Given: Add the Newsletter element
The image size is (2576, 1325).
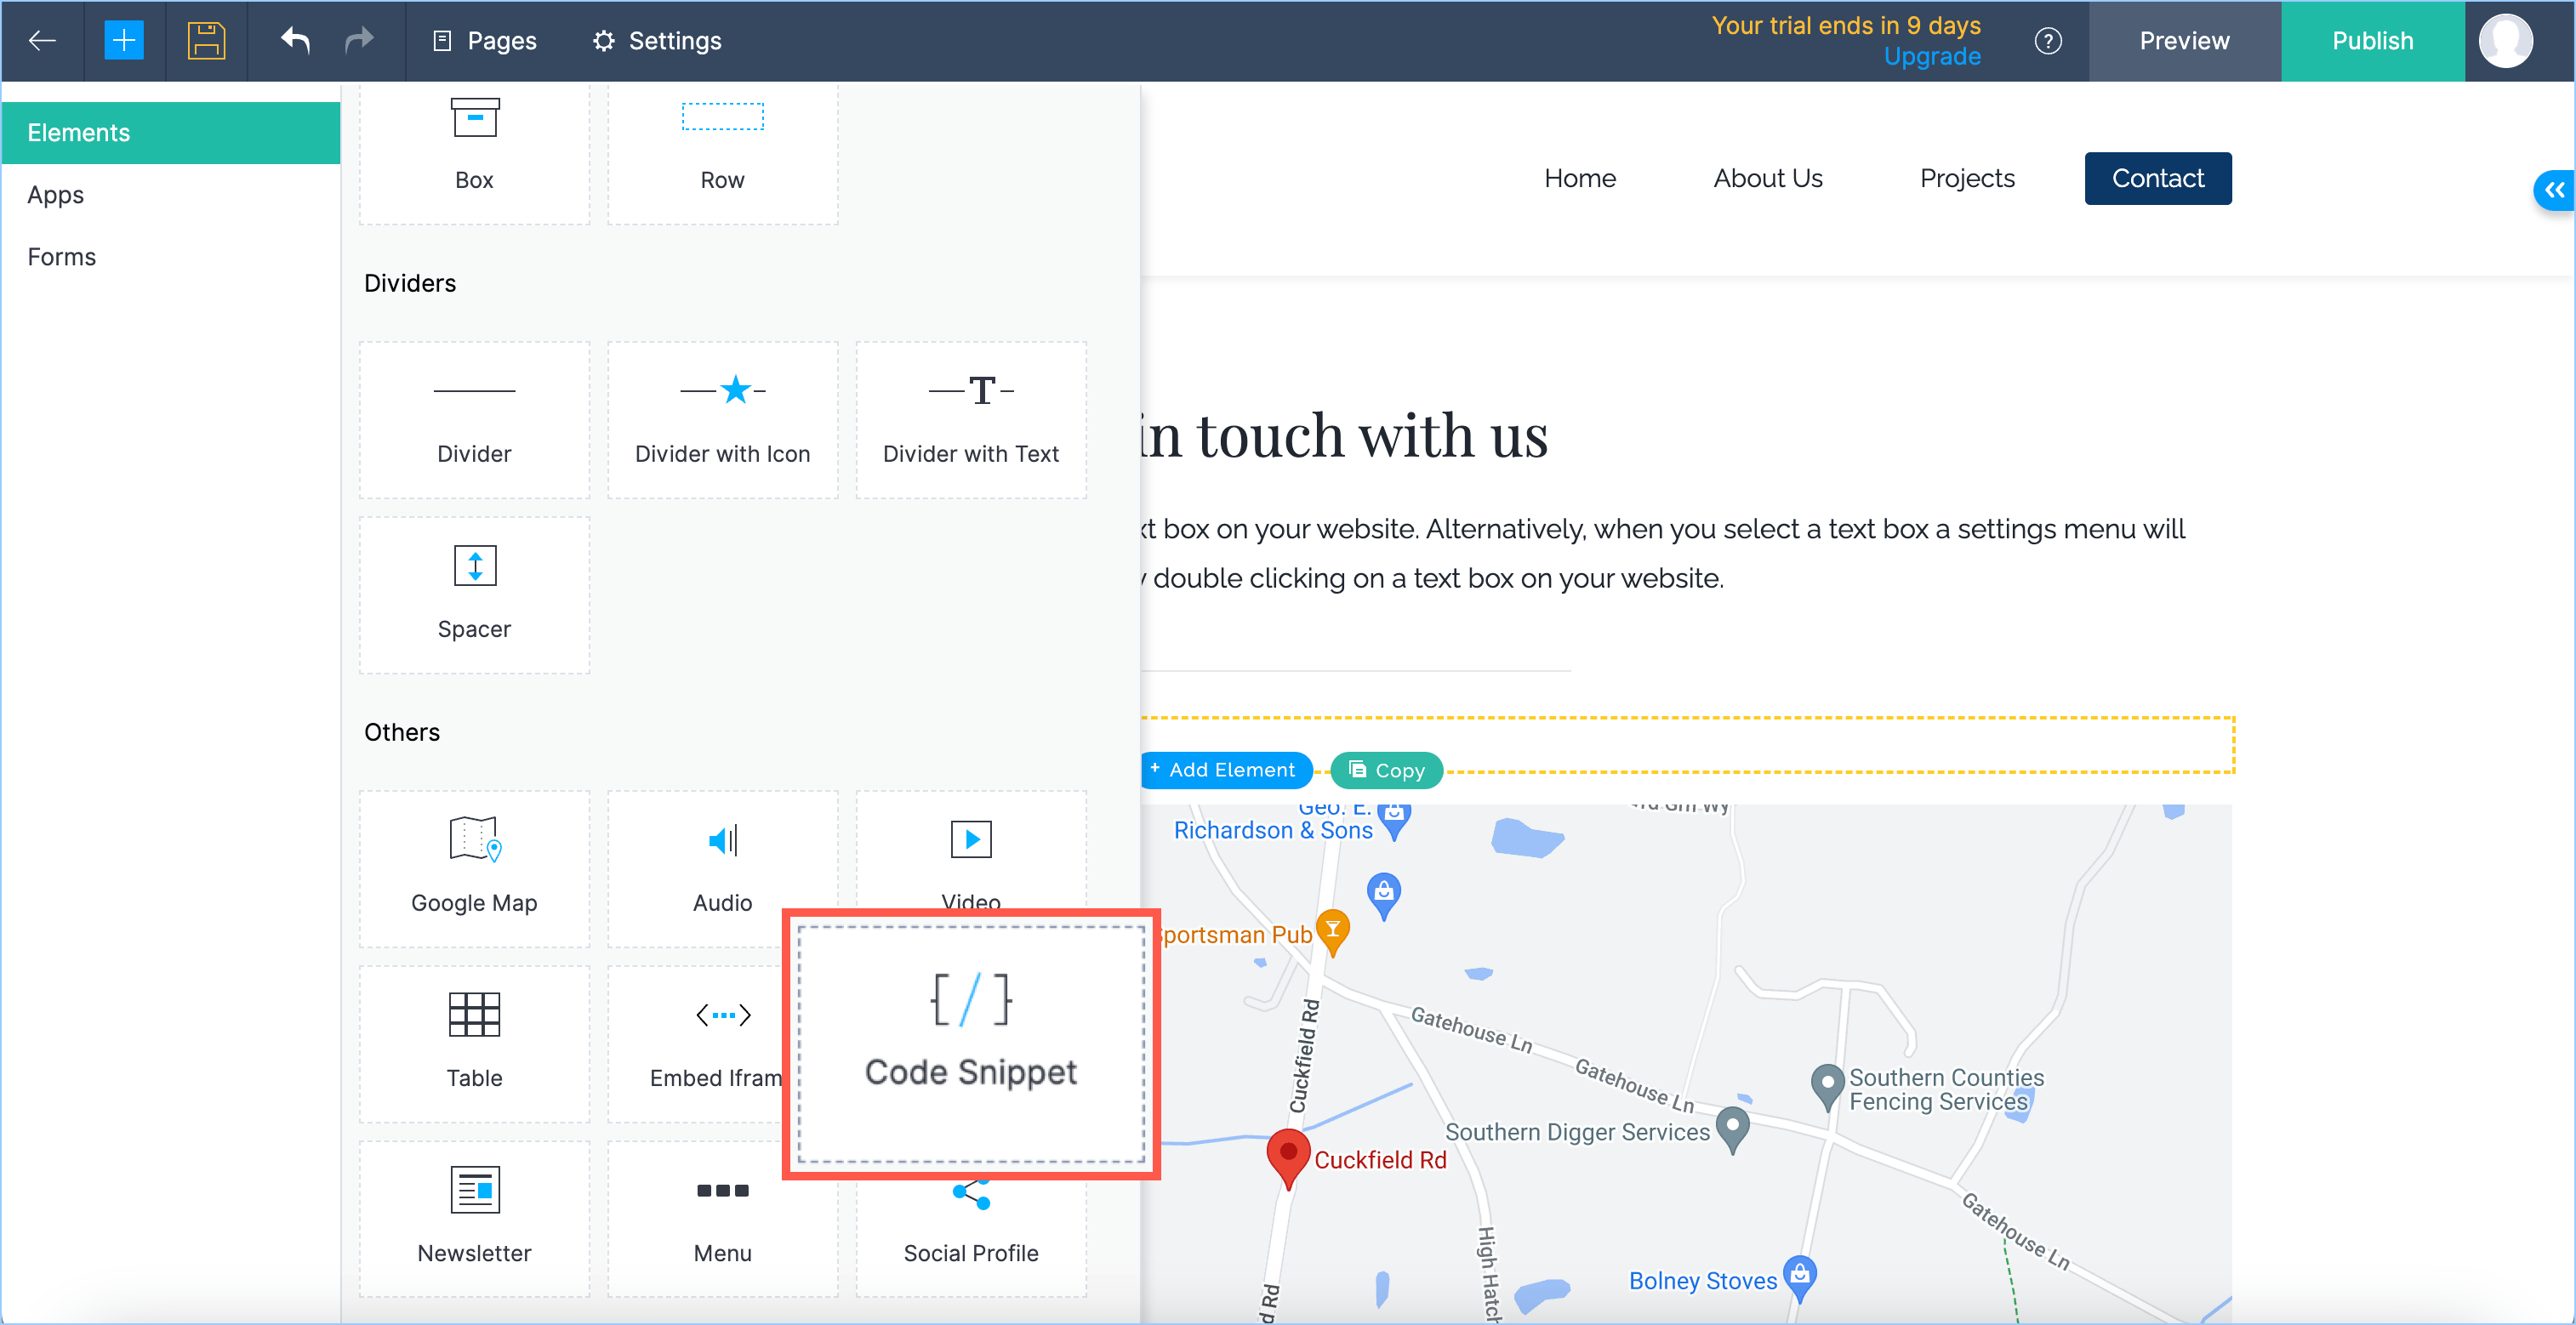Looking at the screenshot, I should (474, 1217).
